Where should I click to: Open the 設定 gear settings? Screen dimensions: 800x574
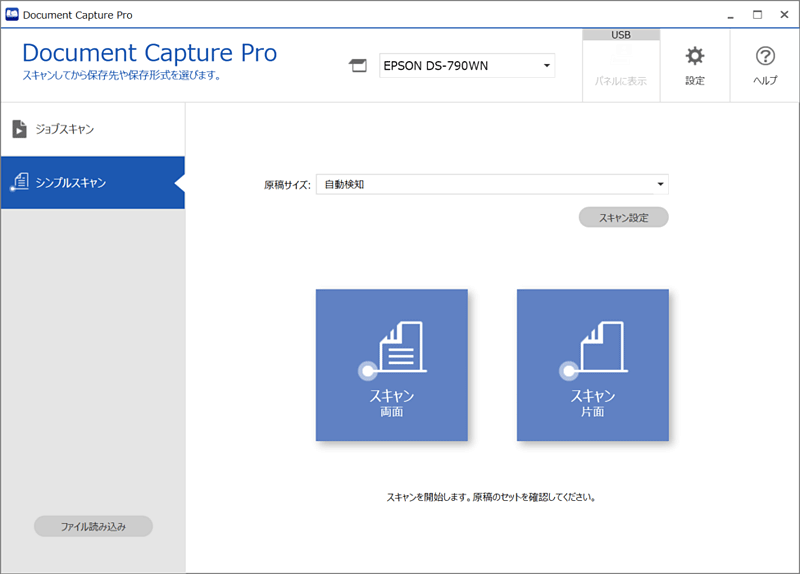[694, 65]
